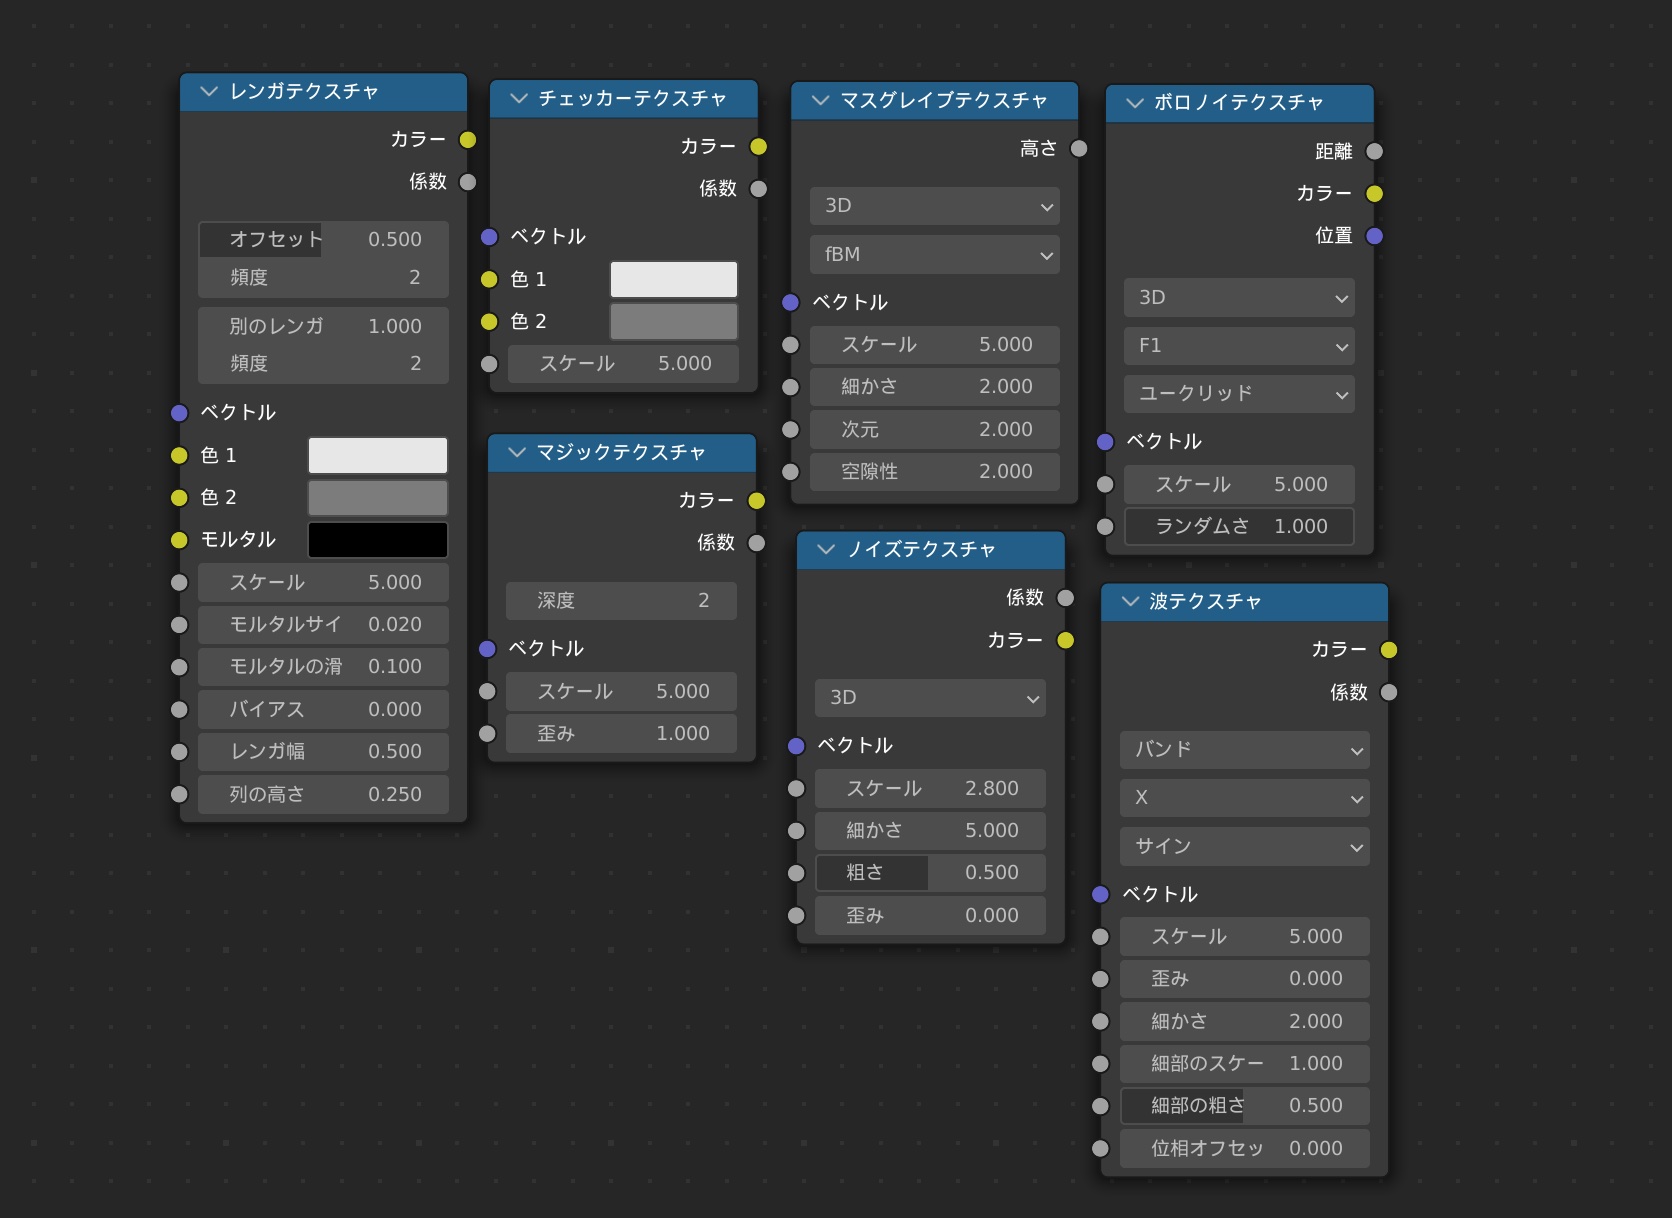This screenshot has width=1672, height=1218.
Task: Collapse the 波テクスチャ node
Action: 1130,601
